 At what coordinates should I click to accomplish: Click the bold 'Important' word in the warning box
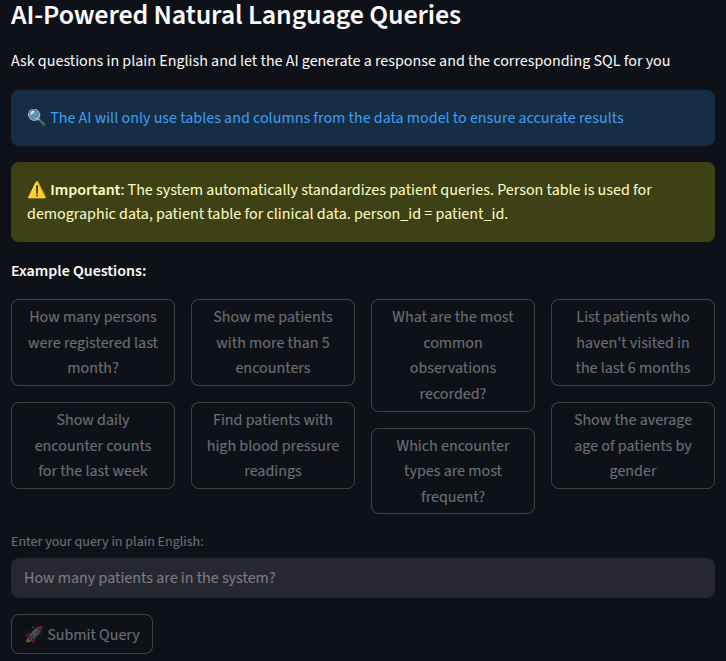[85, 189]
